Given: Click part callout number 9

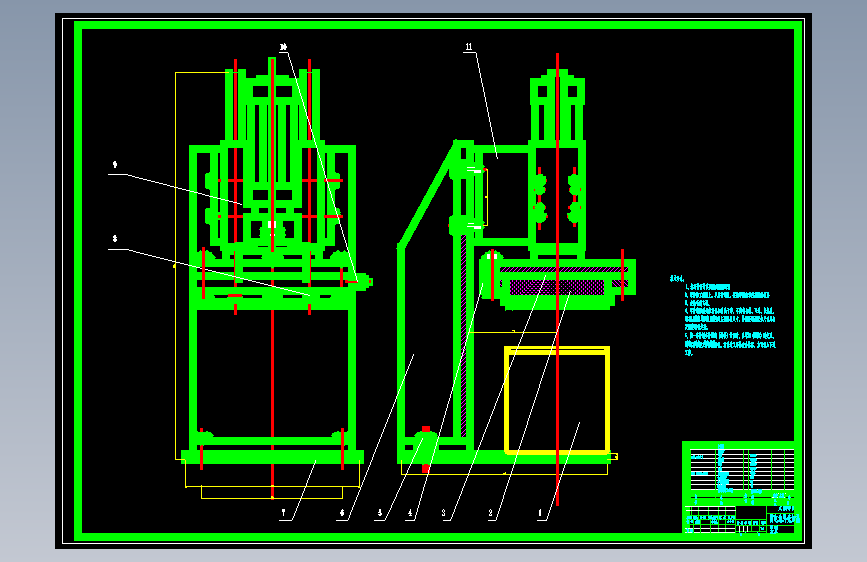Looking at the screenshot, I should [115, 165].
